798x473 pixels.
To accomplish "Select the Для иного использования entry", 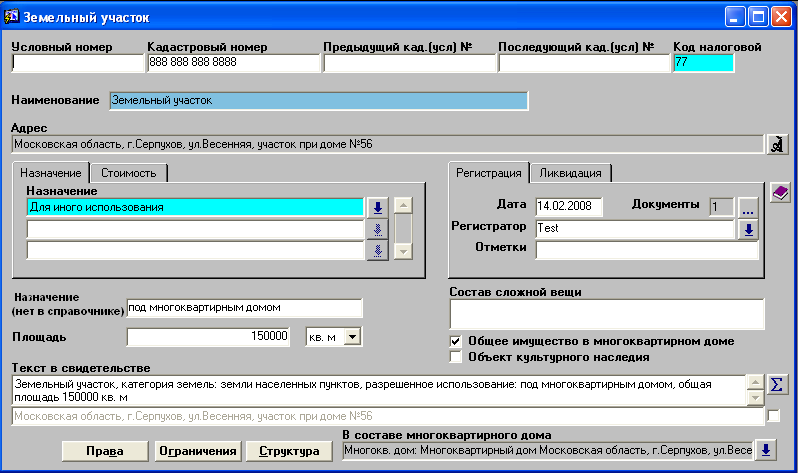I will 196,207.
